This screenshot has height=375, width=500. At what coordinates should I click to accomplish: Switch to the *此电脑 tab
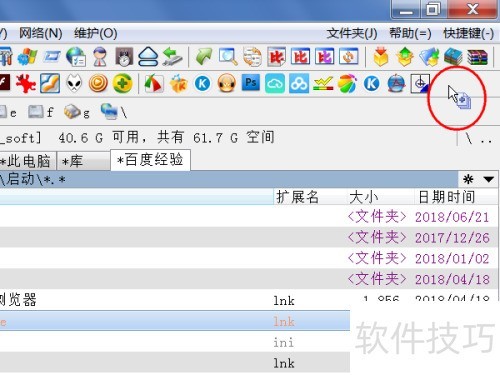[x=28, y=161]
